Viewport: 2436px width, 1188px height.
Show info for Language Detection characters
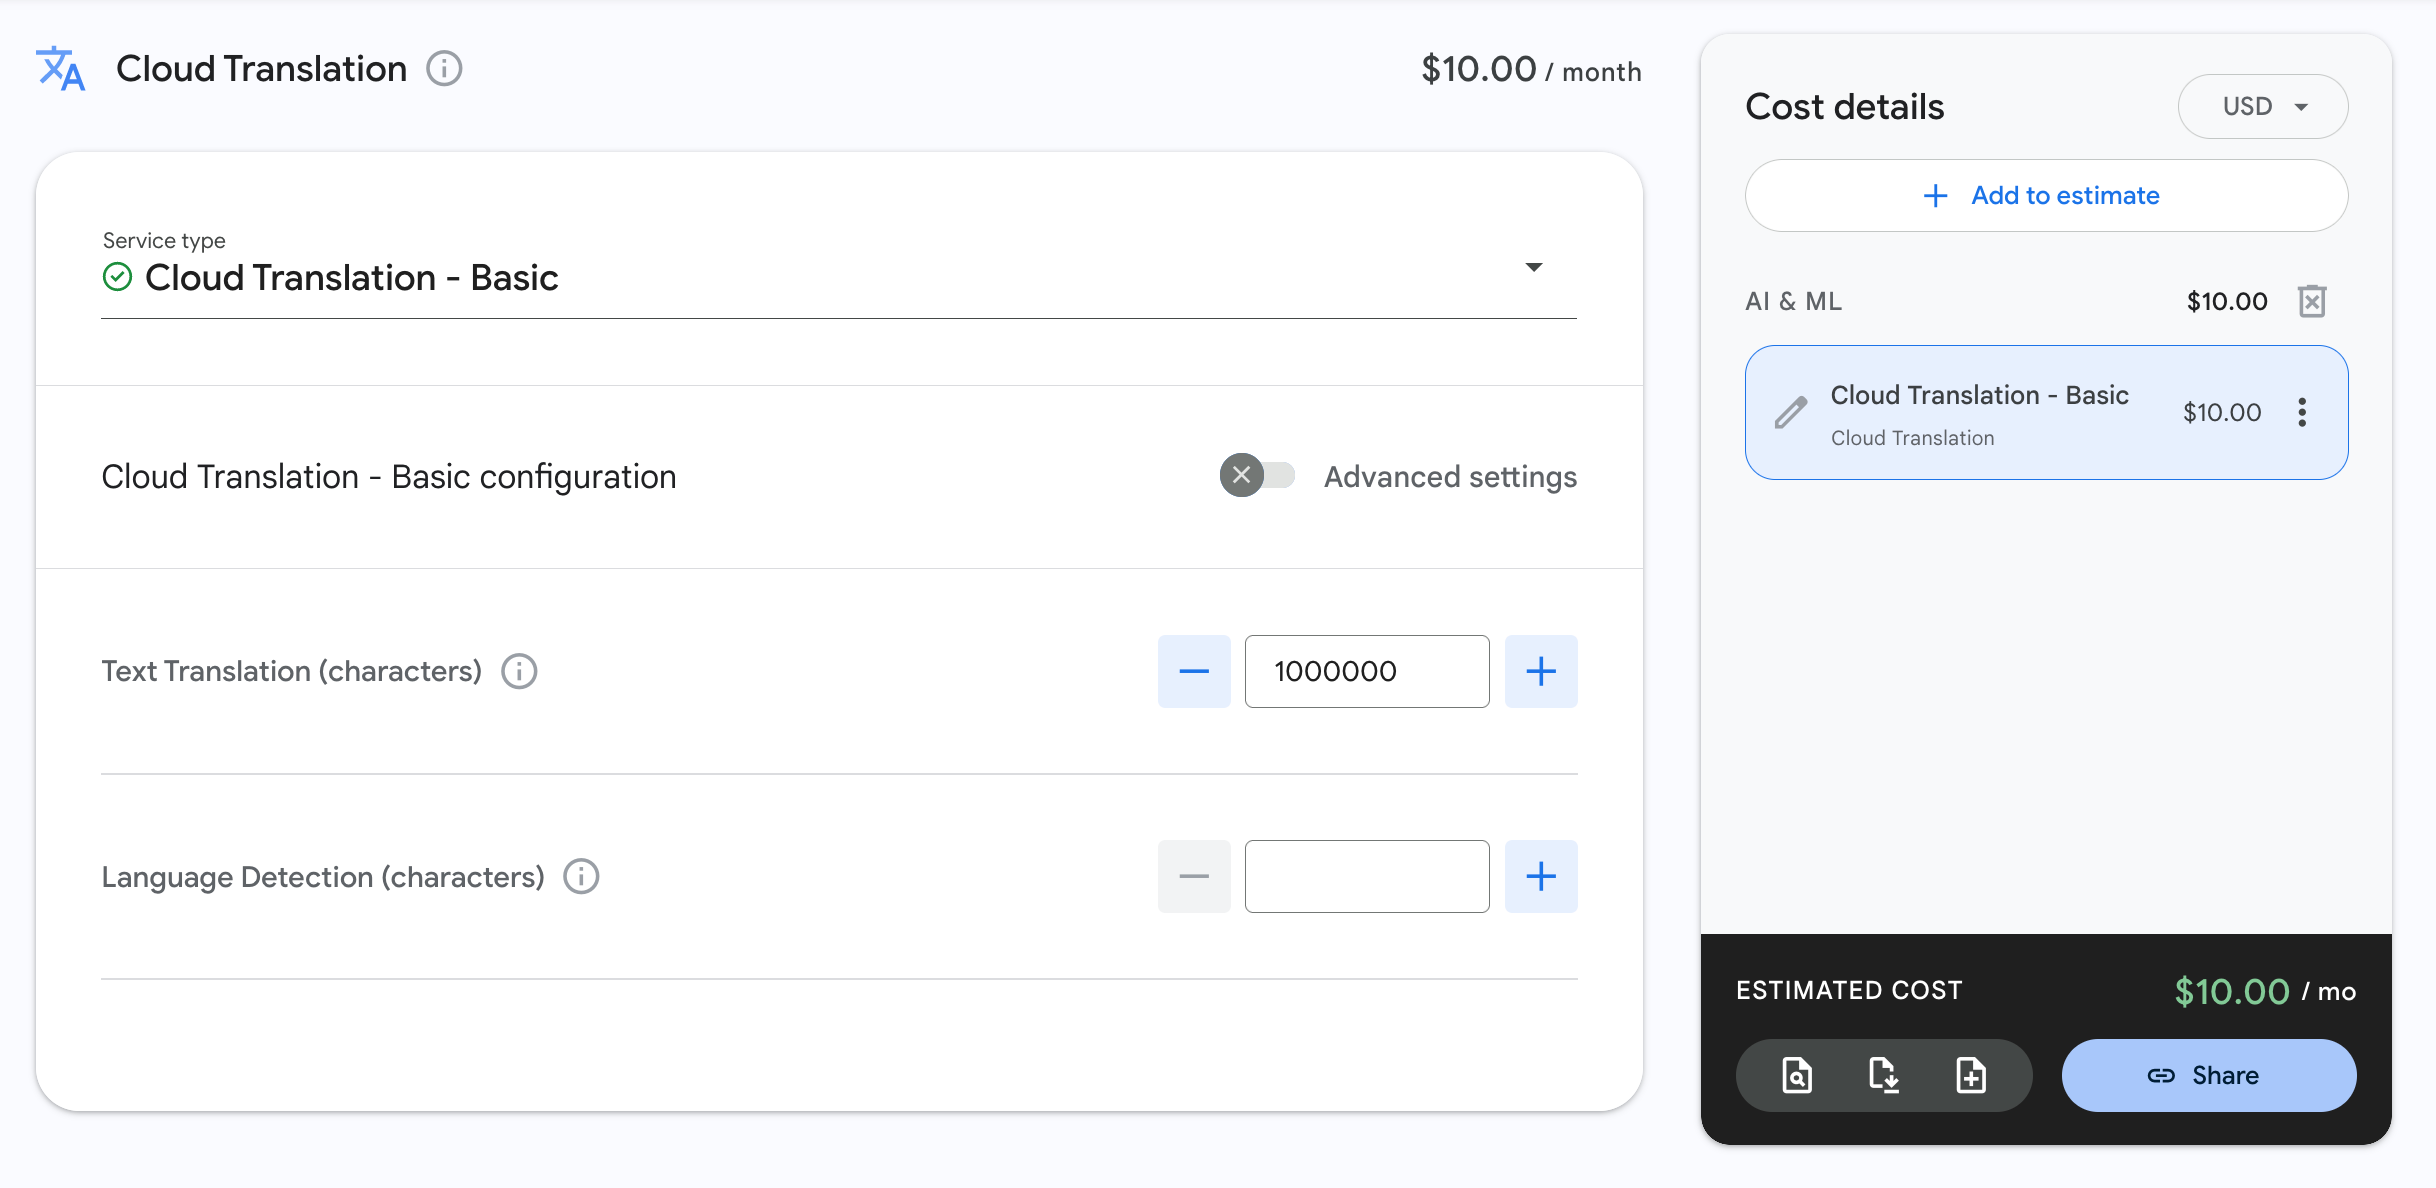[x=581, y=876]
